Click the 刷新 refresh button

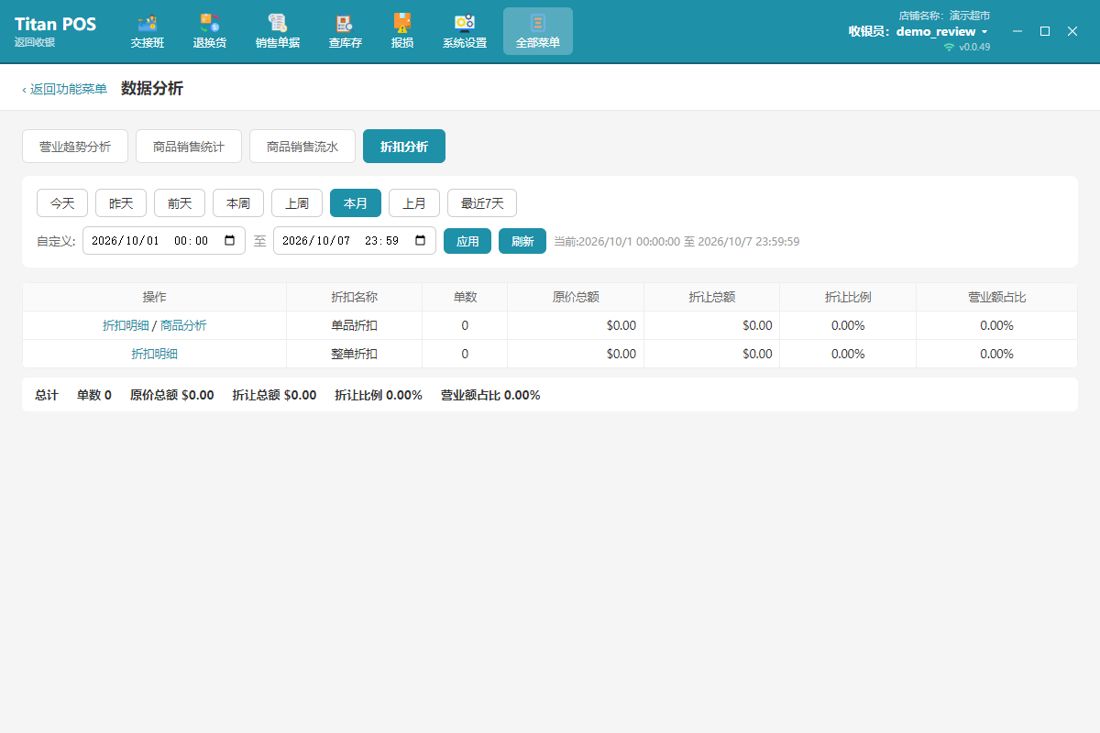click(523, 241)
